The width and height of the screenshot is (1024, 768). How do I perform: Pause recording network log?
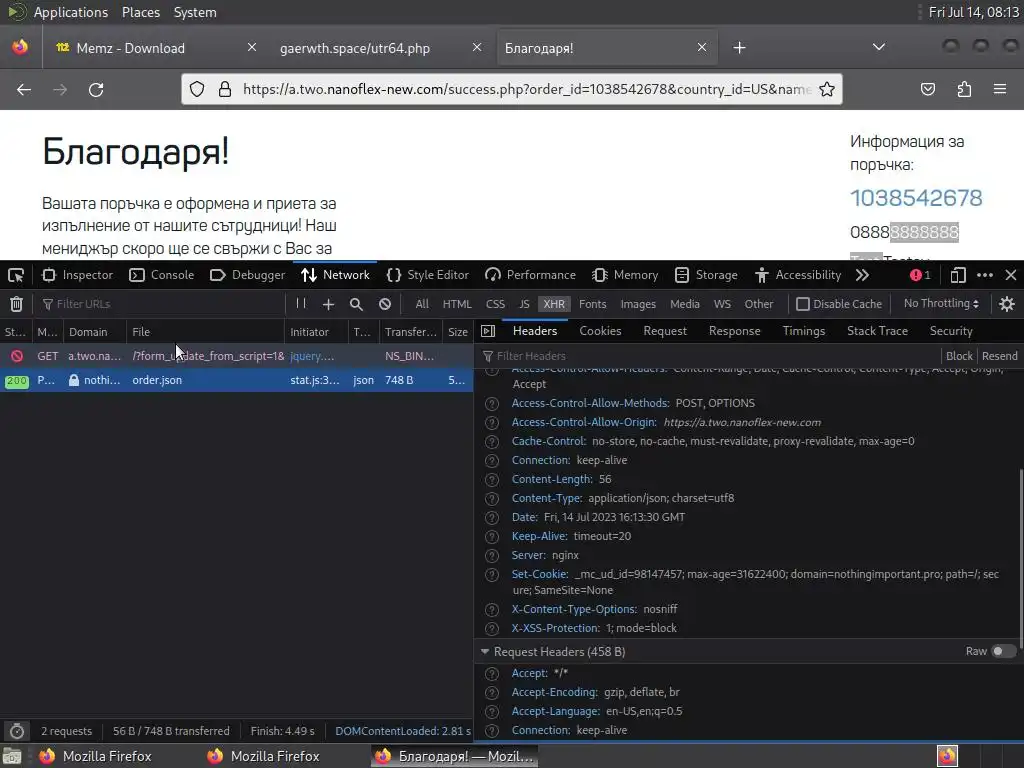click(300, 304)
